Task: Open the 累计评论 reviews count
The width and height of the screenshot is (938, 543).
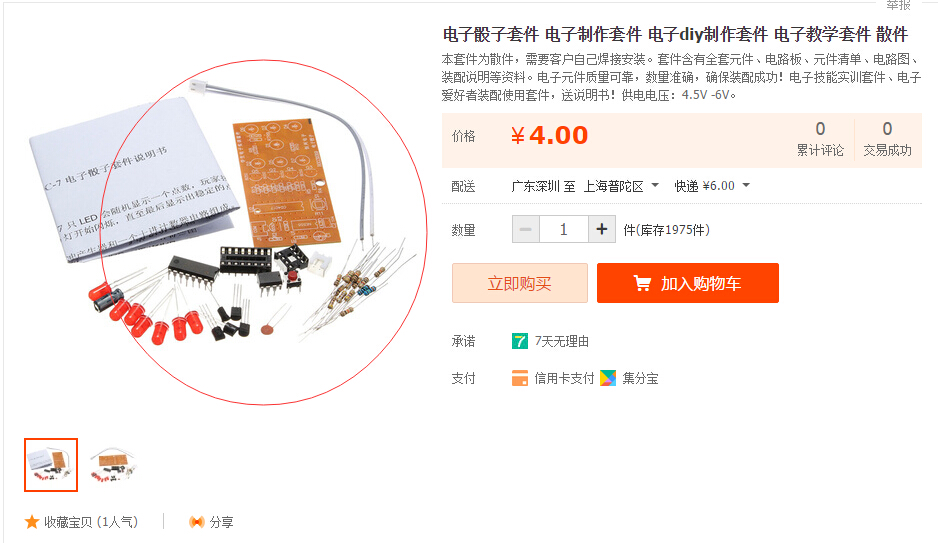Action: 820,139
